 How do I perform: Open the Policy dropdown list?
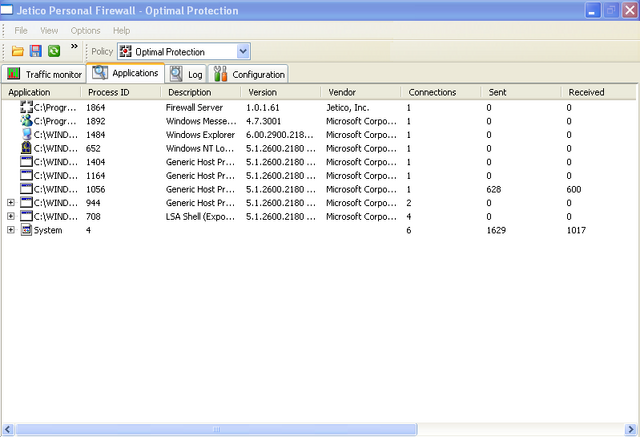tap(243, 51)
